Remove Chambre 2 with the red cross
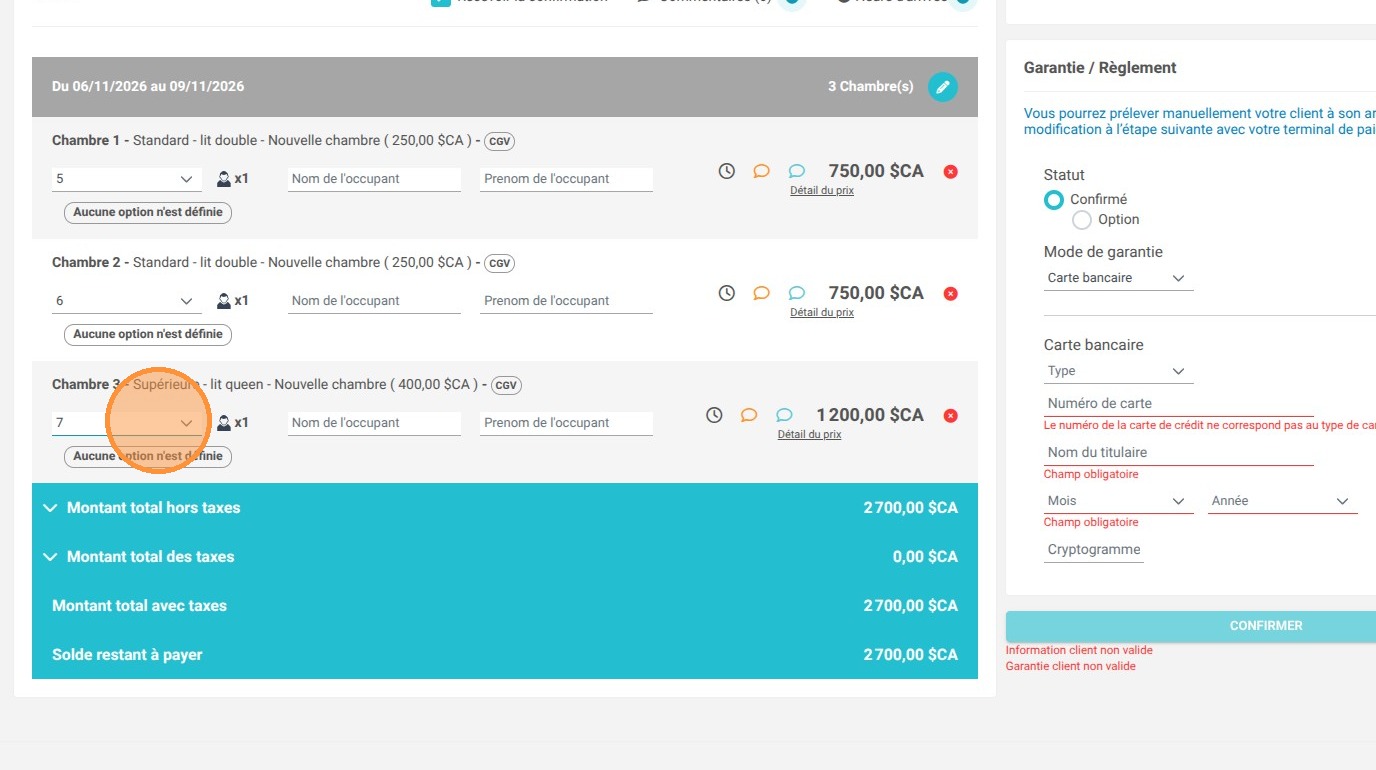This screenshot has height=770, width=1376. (x=951, y=293)
